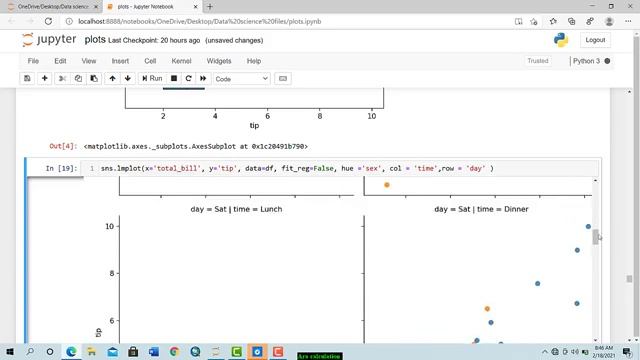This screenshot has width=640, height=360.
Task: View site information icon in address bar
Action: 69,21
